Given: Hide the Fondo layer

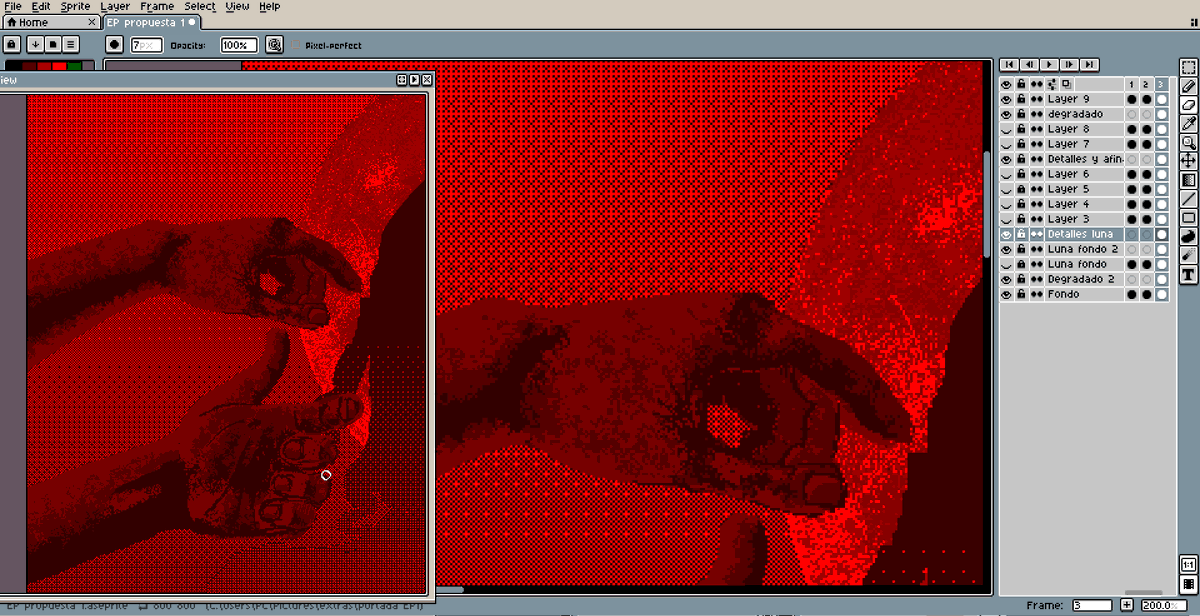Looking at the screenshot, I should pyautogui.click(x=1007, y=294).
